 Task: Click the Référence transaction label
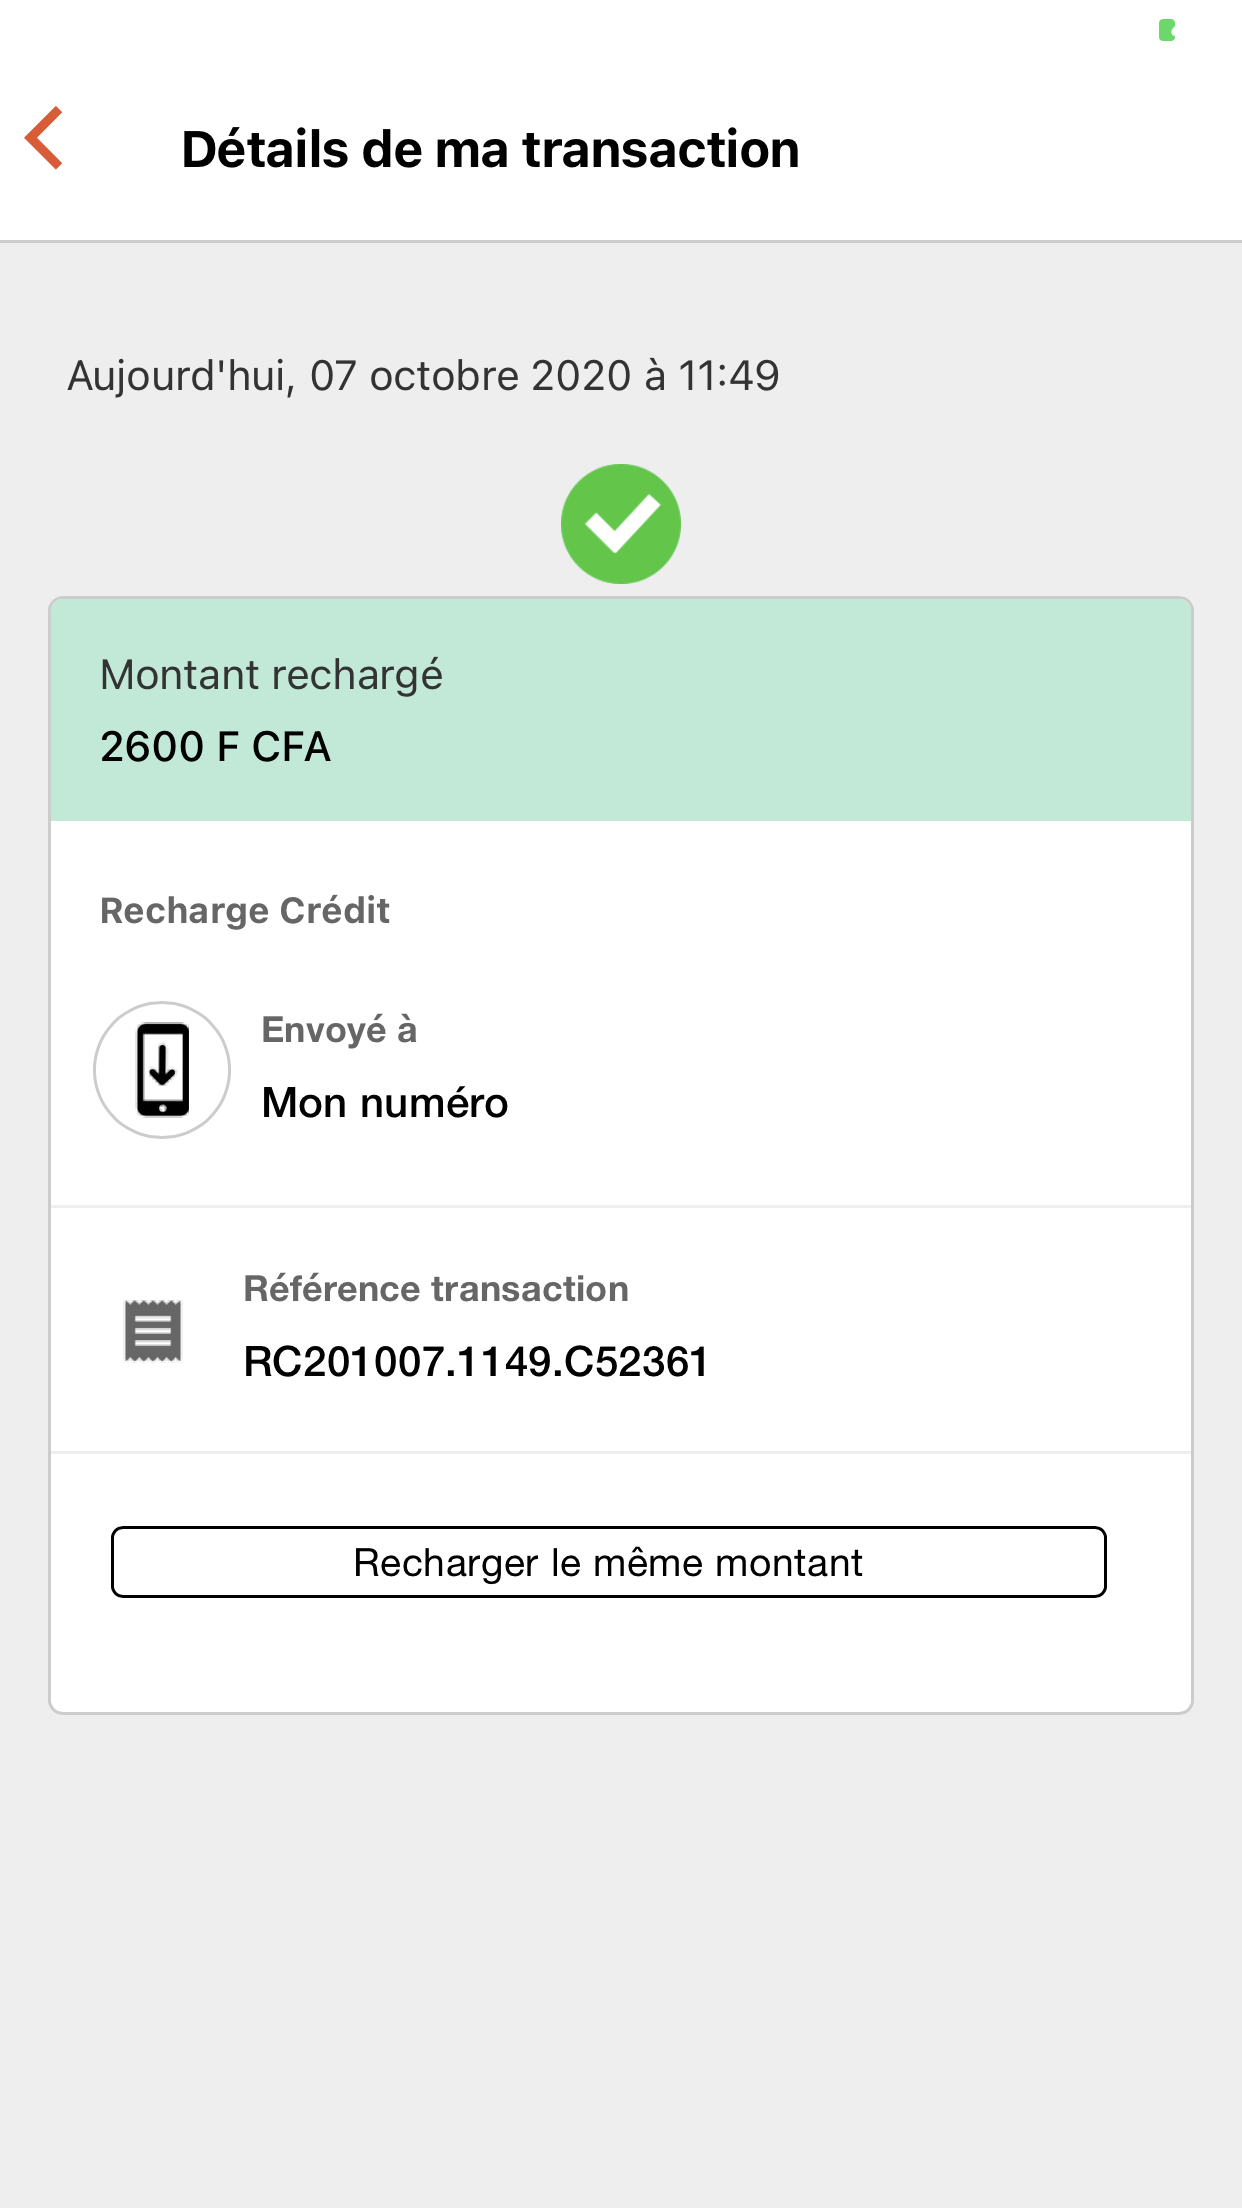[436, 1289]
